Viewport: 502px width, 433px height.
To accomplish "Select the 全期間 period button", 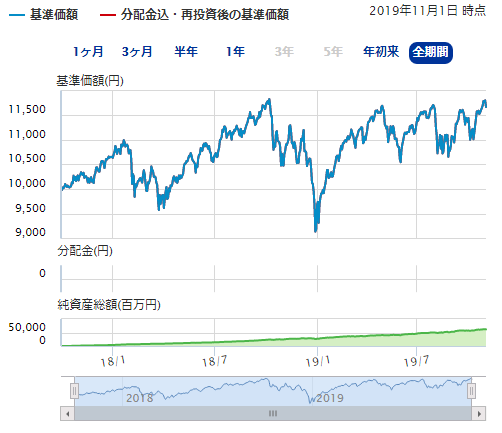I will (x=431, y=53).
